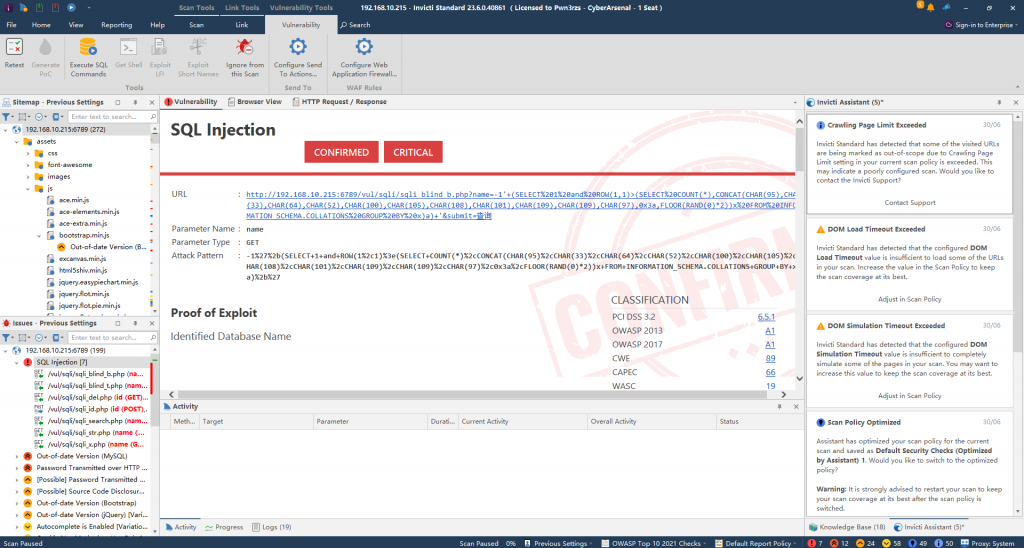Switch to the Logs (19) tab
The image size is (1024, 548).
coord(272,527)
